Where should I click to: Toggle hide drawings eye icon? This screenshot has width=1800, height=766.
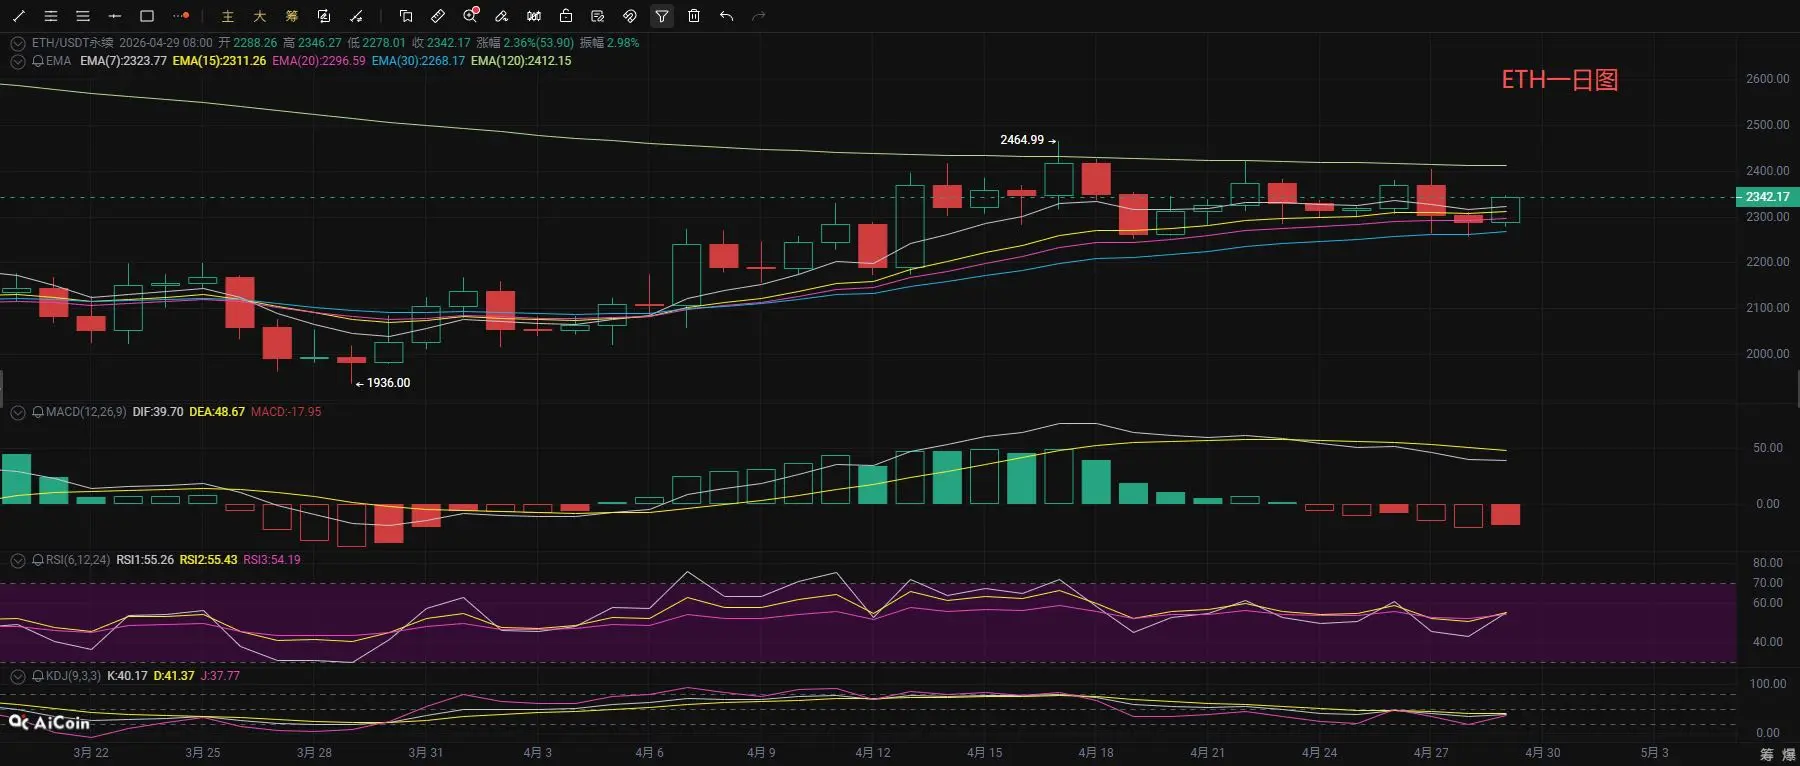[630, 16]
